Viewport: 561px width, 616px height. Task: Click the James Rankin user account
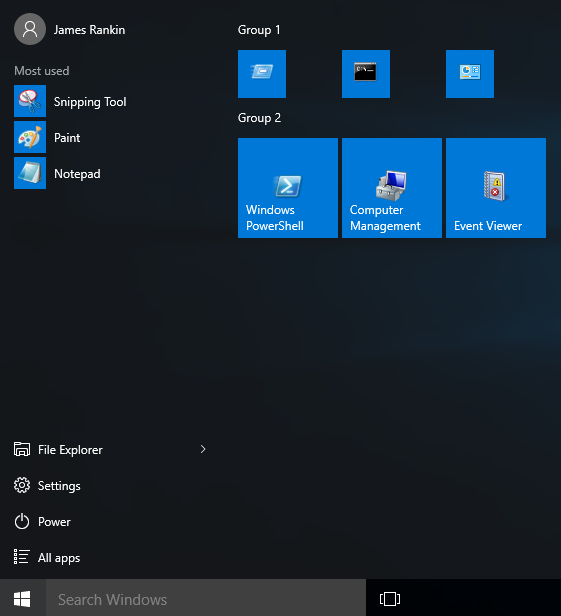coord(70,29)
